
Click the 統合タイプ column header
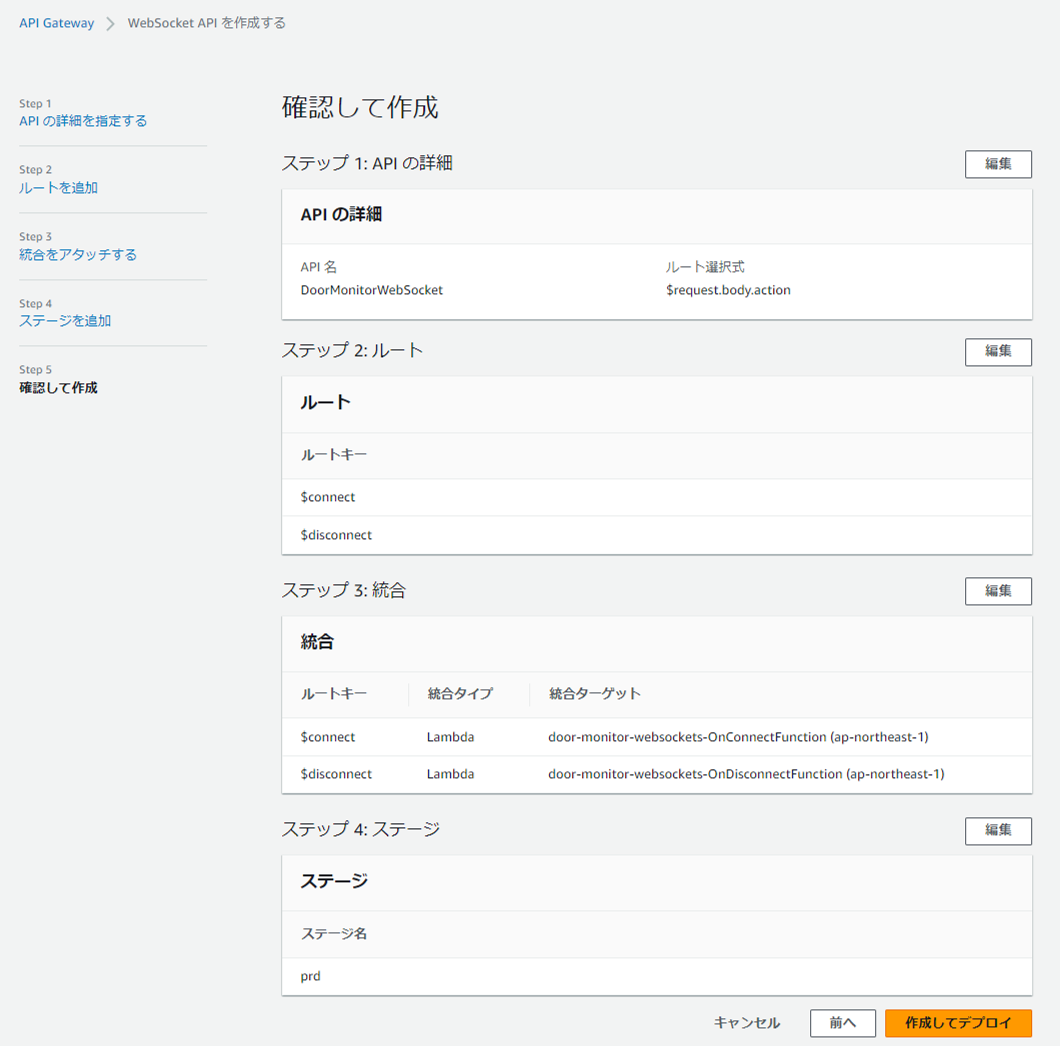[x=460, y=694]
